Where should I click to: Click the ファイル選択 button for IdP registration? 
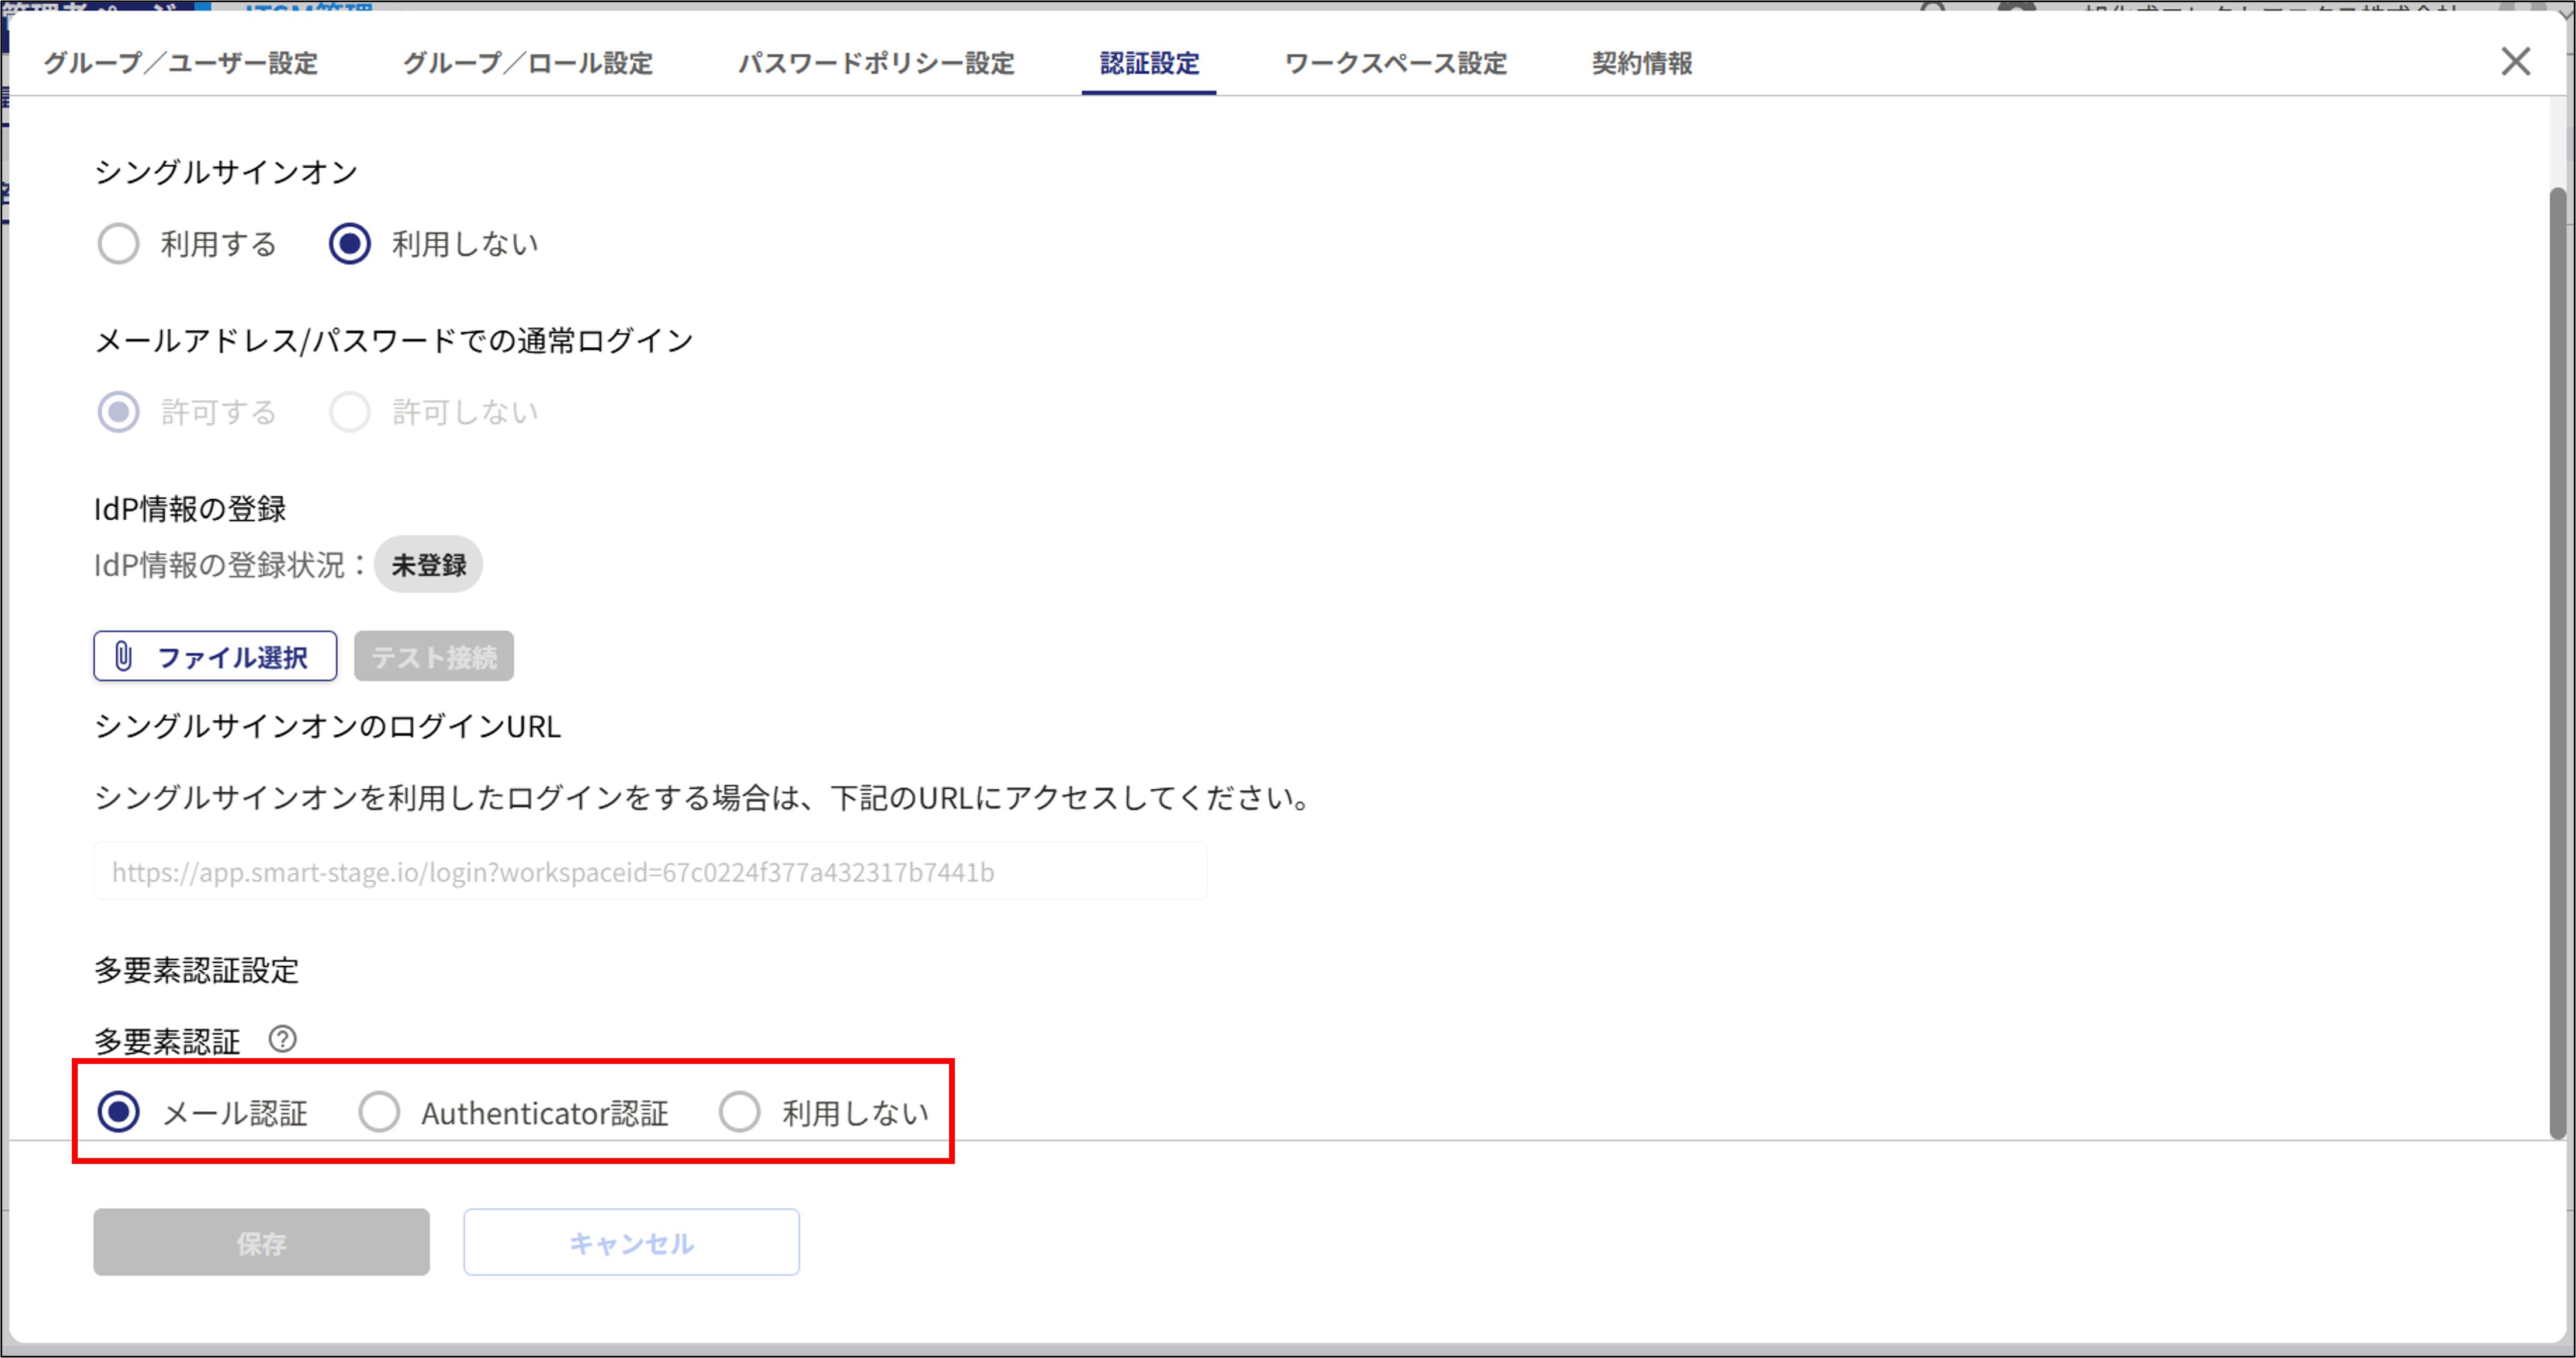214,656
